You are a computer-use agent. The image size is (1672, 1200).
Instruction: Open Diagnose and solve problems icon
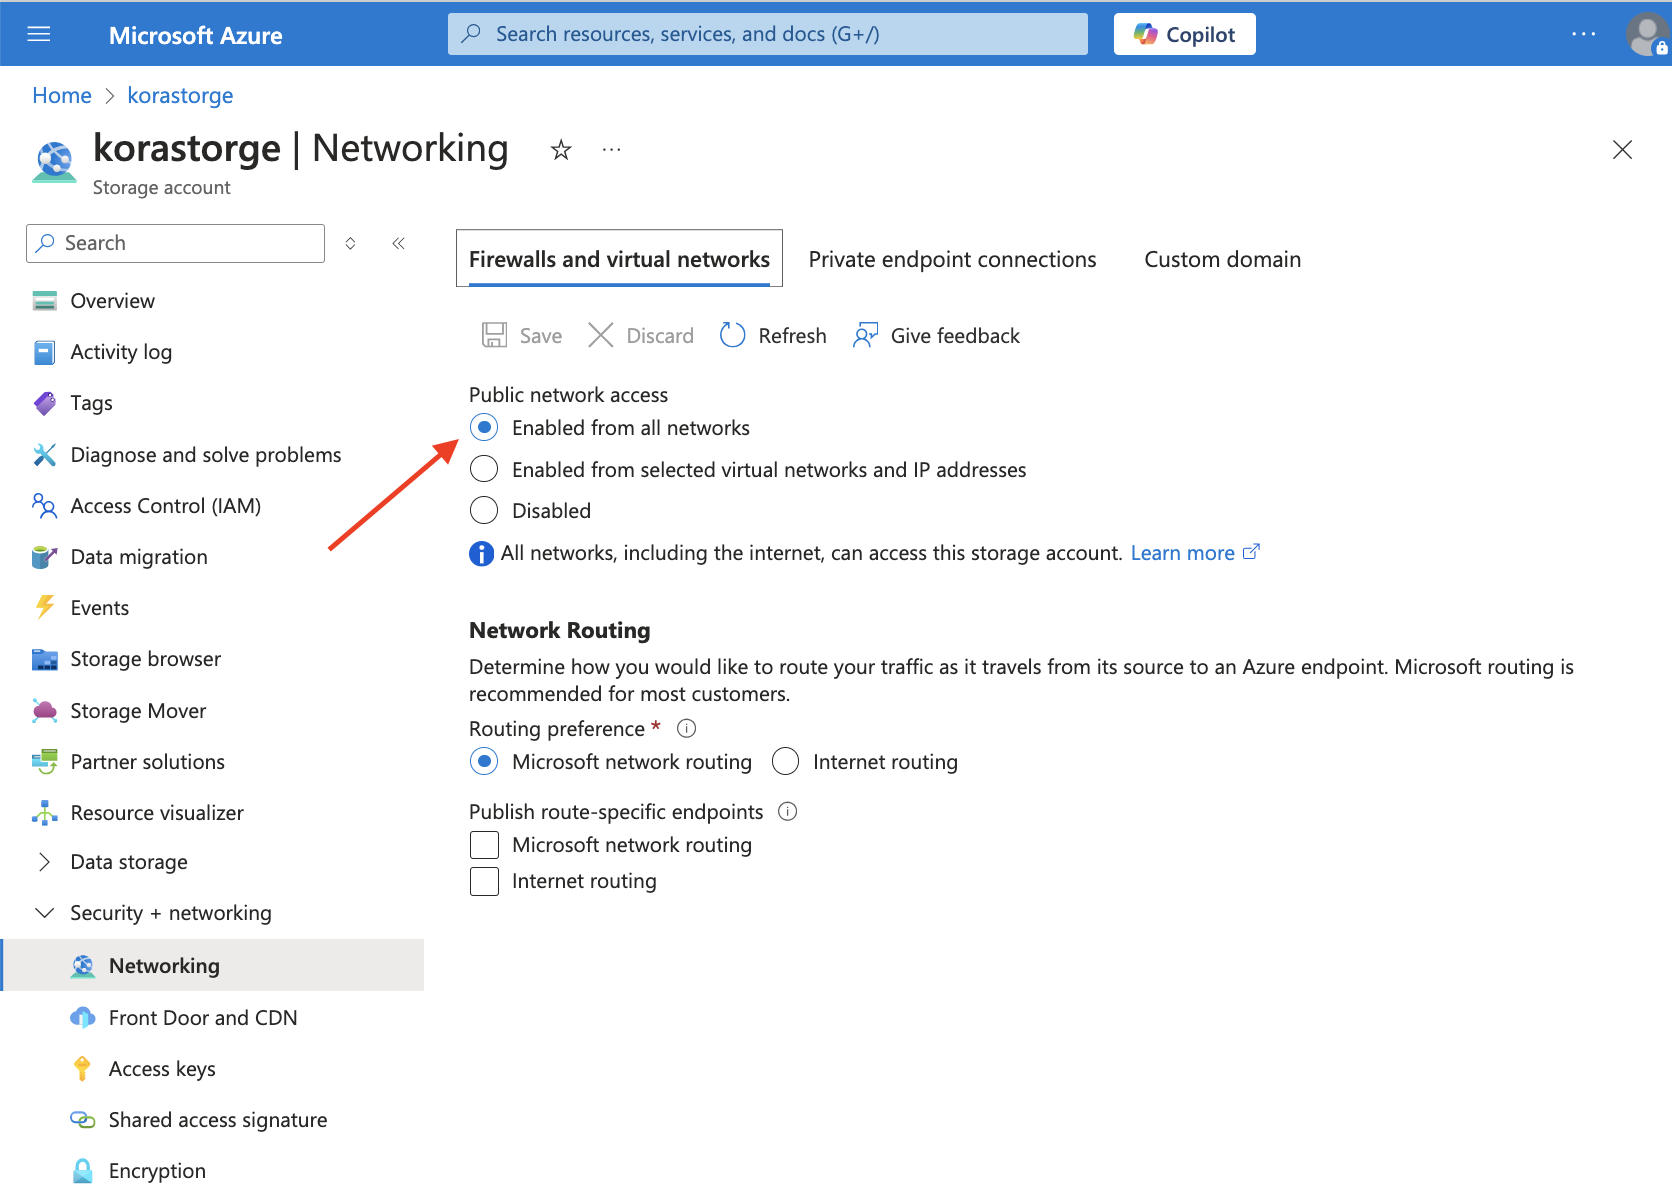coord(45,455)
